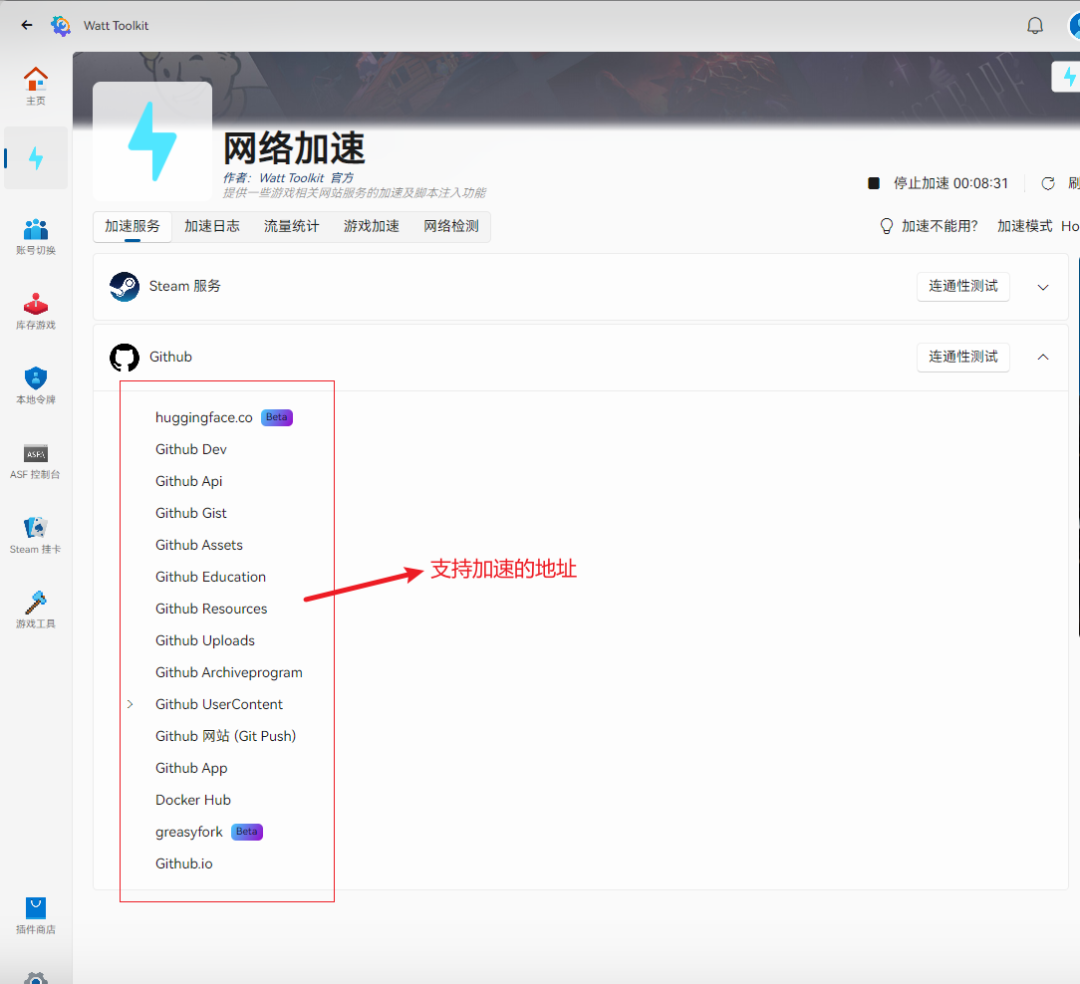Click the Github octocat logo icon

125,357
